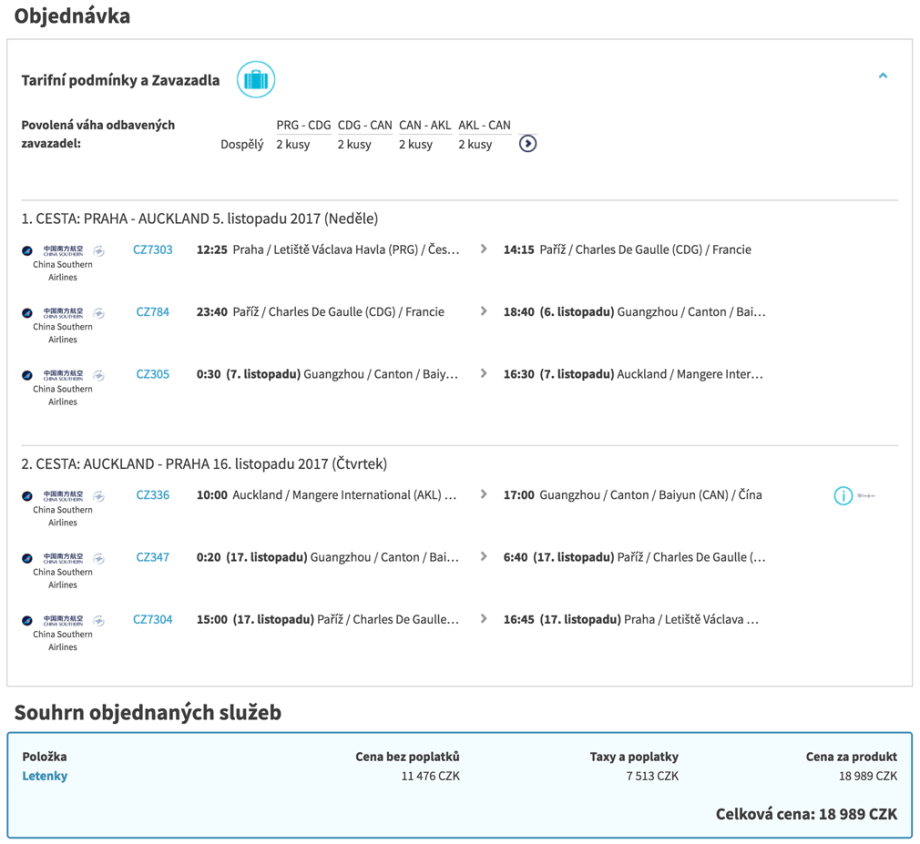This screenshot has width=920, height=844.
Task: Click the alliance badge icon beside flight CZ347
Action: [x=99, y=558]
